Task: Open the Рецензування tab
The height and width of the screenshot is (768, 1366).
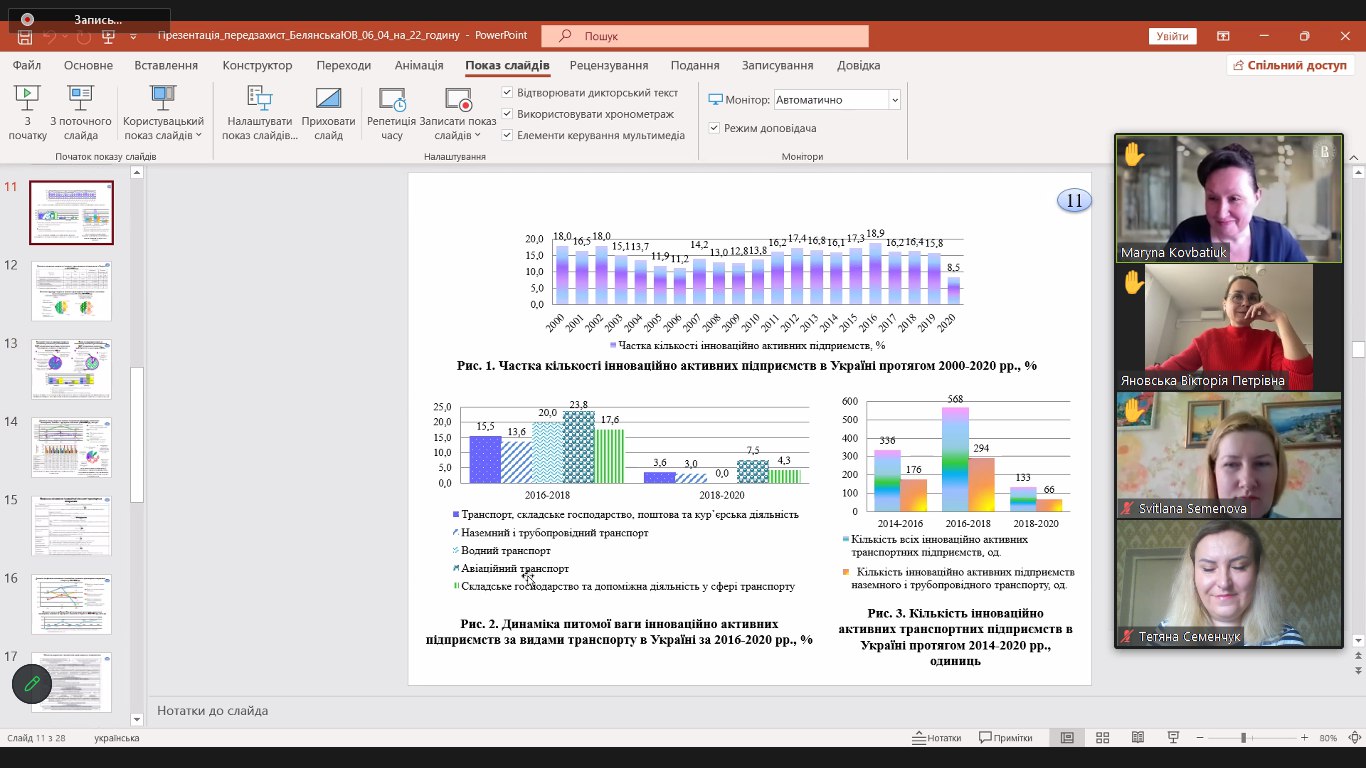Action: [x=609, y=65]
